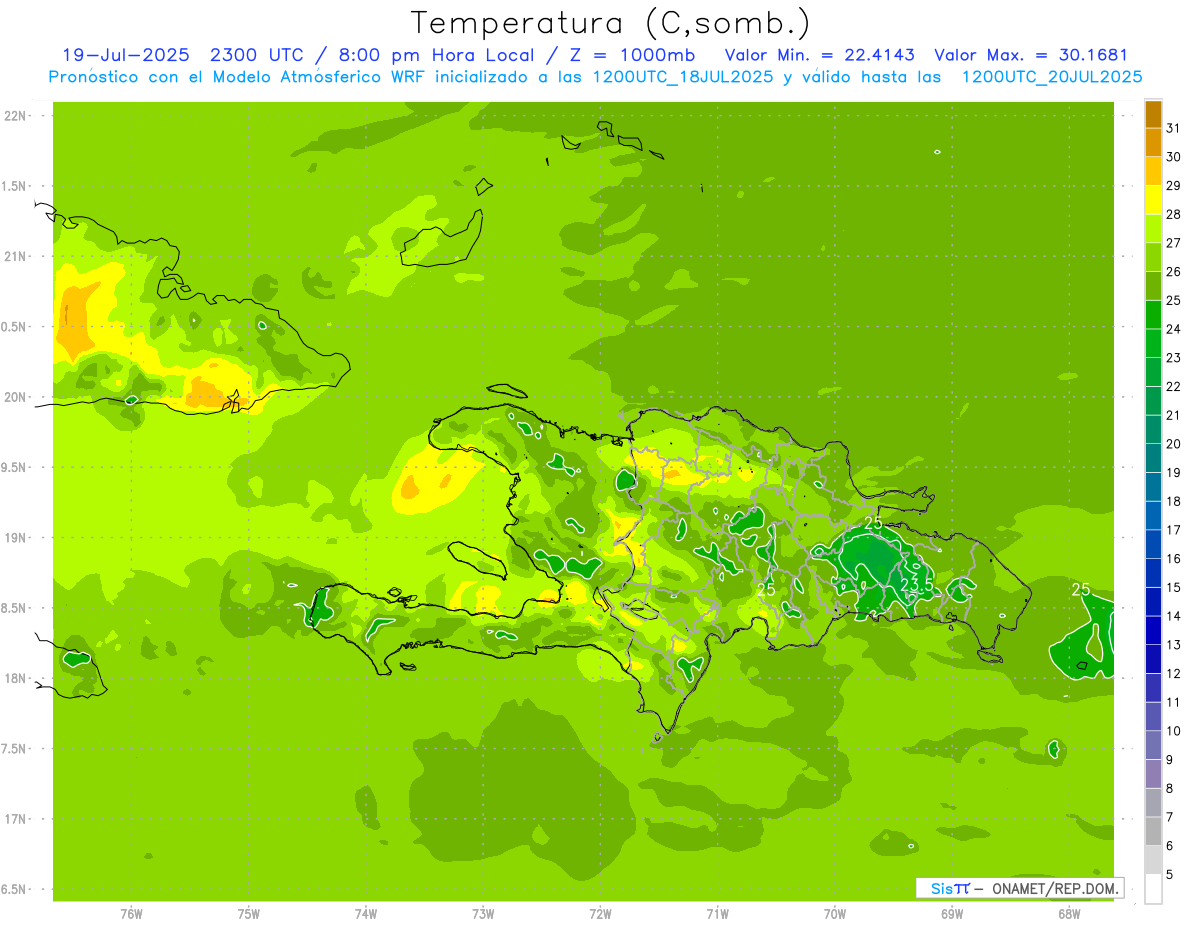Image resolution: width=1200 pixels, height=927 pixels.
Task: Click the "69W" longitude label
Action: 952,915
